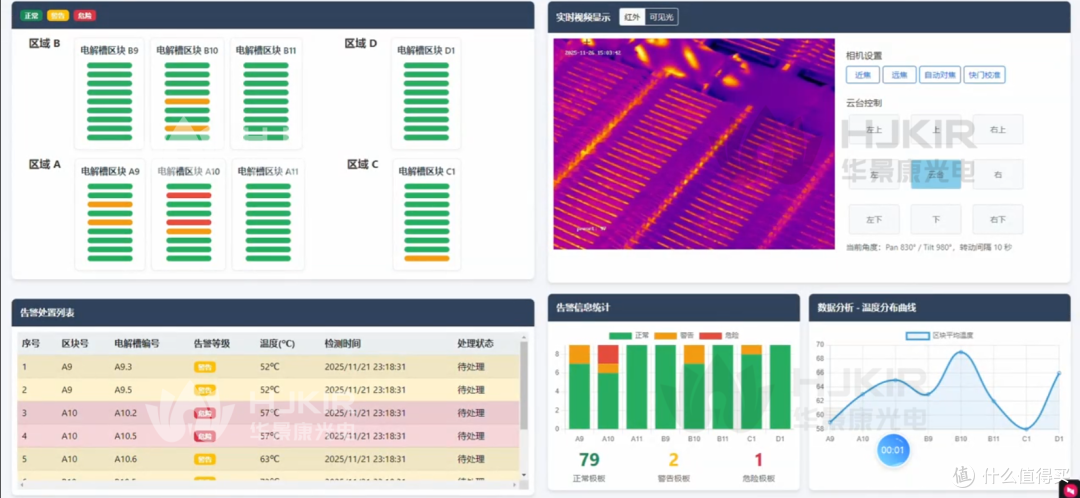This screenshot has height=498, width=1080.
Task: Click the blue 00:01 timer bubble
Action: [x=893, y=450]
